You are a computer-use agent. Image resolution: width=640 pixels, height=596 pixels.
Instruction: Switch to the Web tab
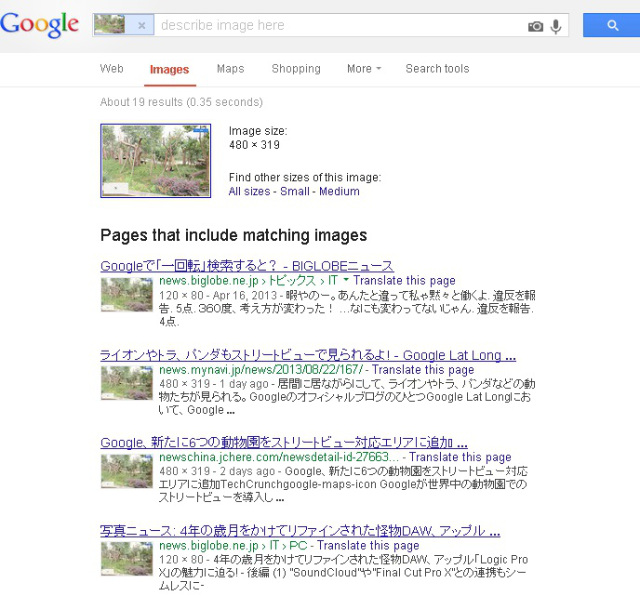pyautogui.click(x=111, y=69)
